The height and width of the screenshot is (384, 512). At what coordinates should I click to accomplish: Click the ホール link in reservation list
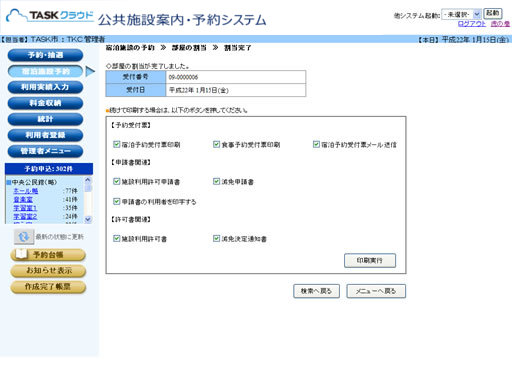click(x=26, y=191)
